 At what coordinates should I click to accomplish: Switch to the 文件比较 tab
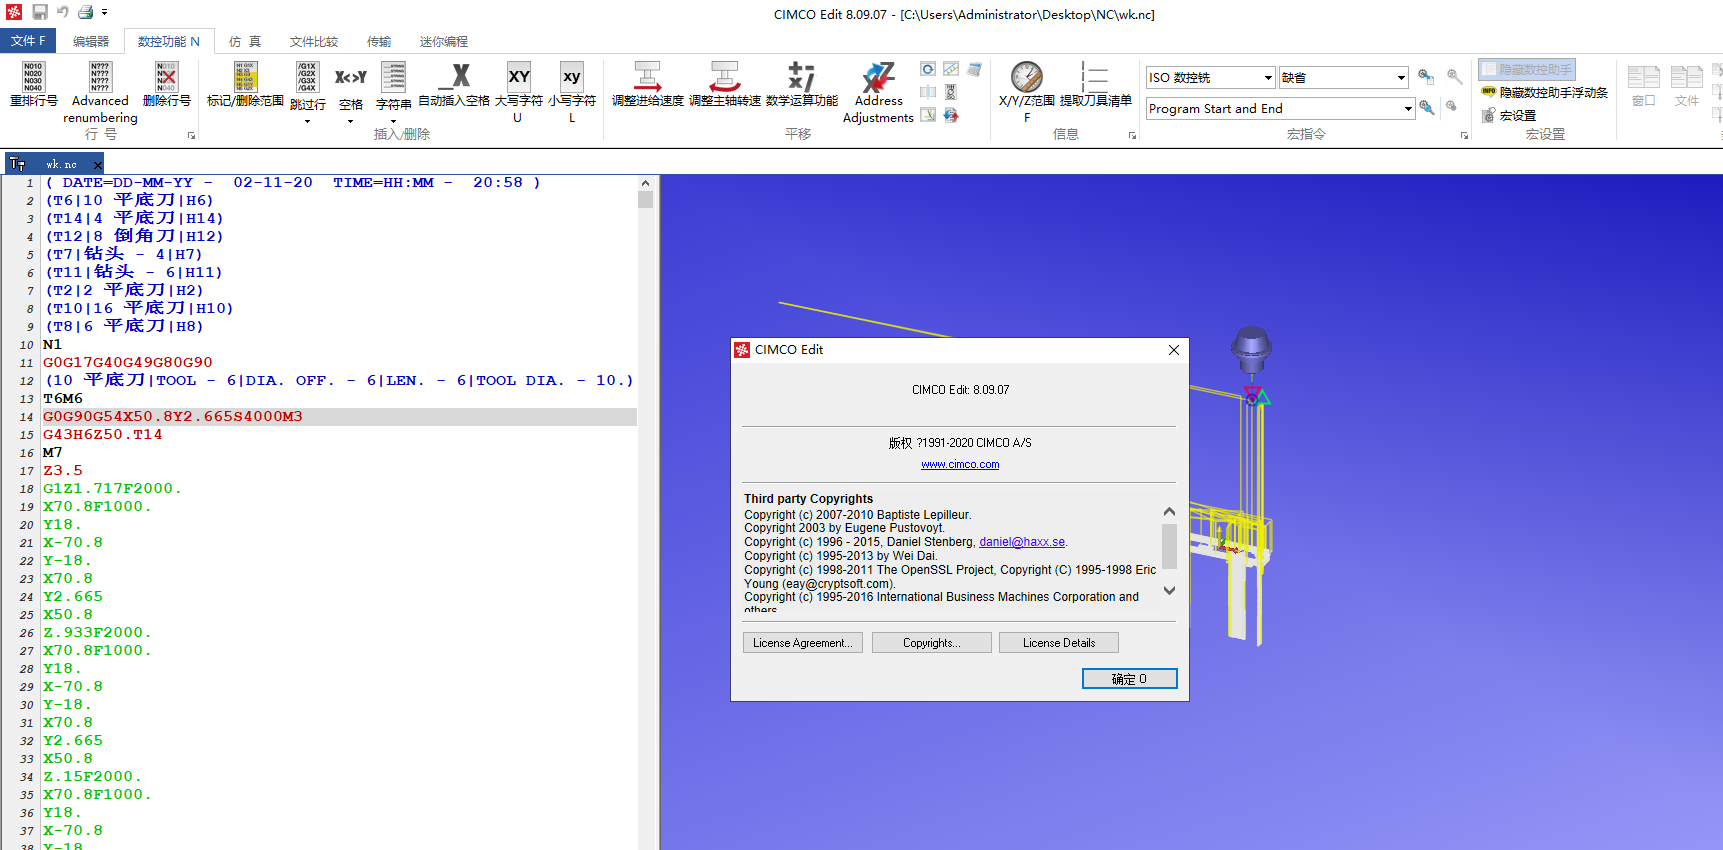coord(314,41)
